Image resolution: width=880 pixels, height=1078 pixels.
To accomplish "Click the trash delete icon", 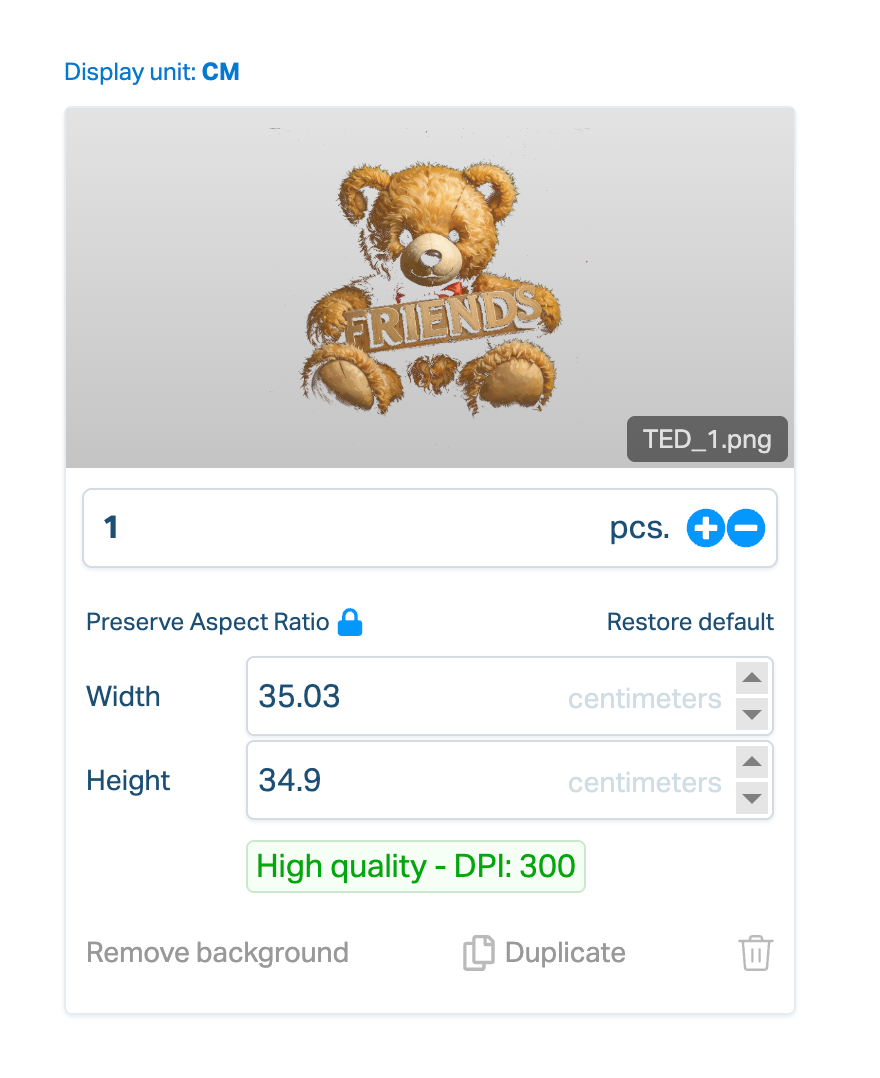I will [x=756, y=953].
